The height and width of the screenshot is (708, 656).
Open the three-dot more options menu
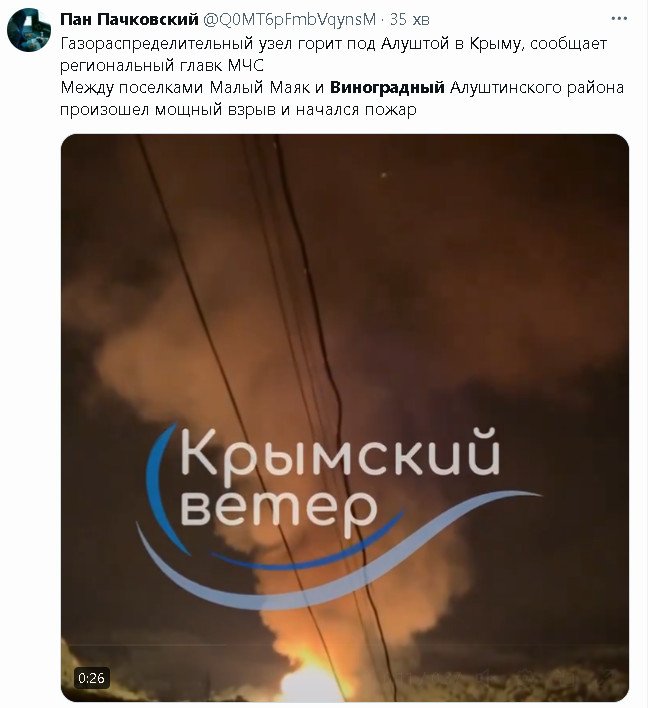point(619,19)
